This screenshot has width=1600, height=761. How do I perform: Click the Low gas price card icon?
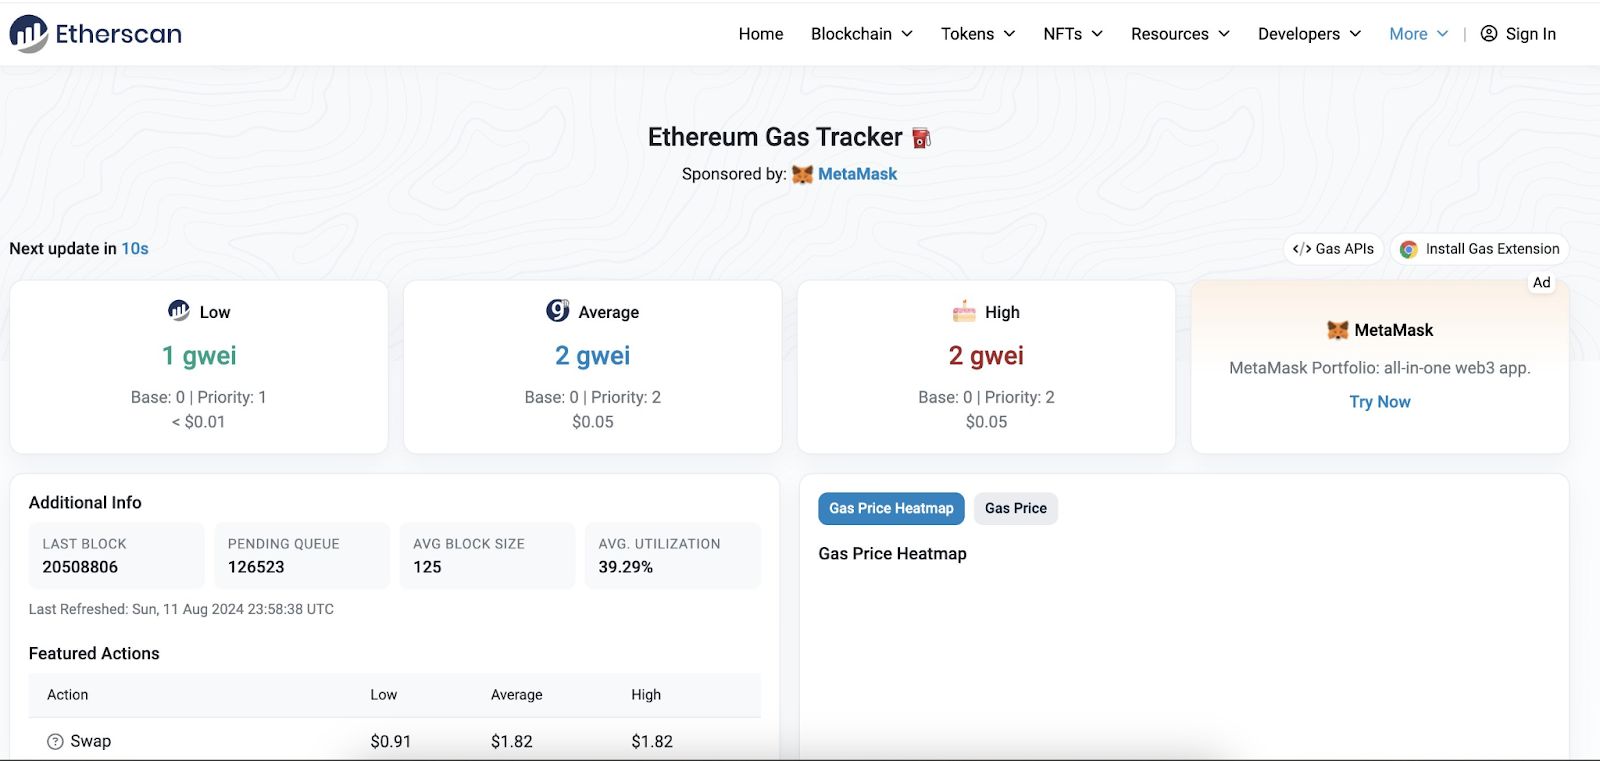click(x=179, y=311)
